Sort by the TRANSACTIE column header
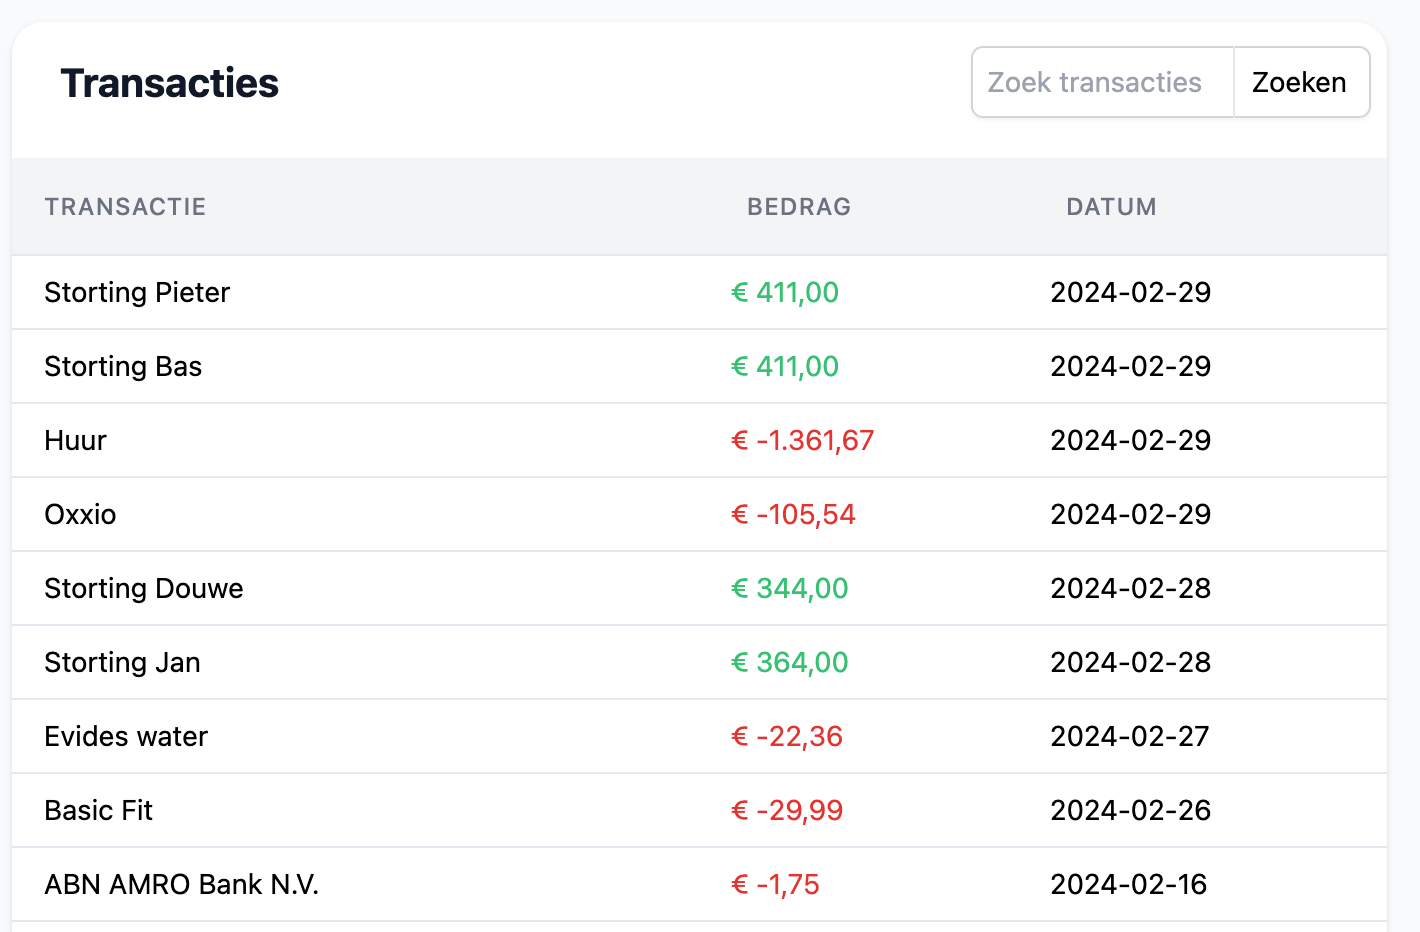Screen dimensions: 1420x932 tap(125, 207)
